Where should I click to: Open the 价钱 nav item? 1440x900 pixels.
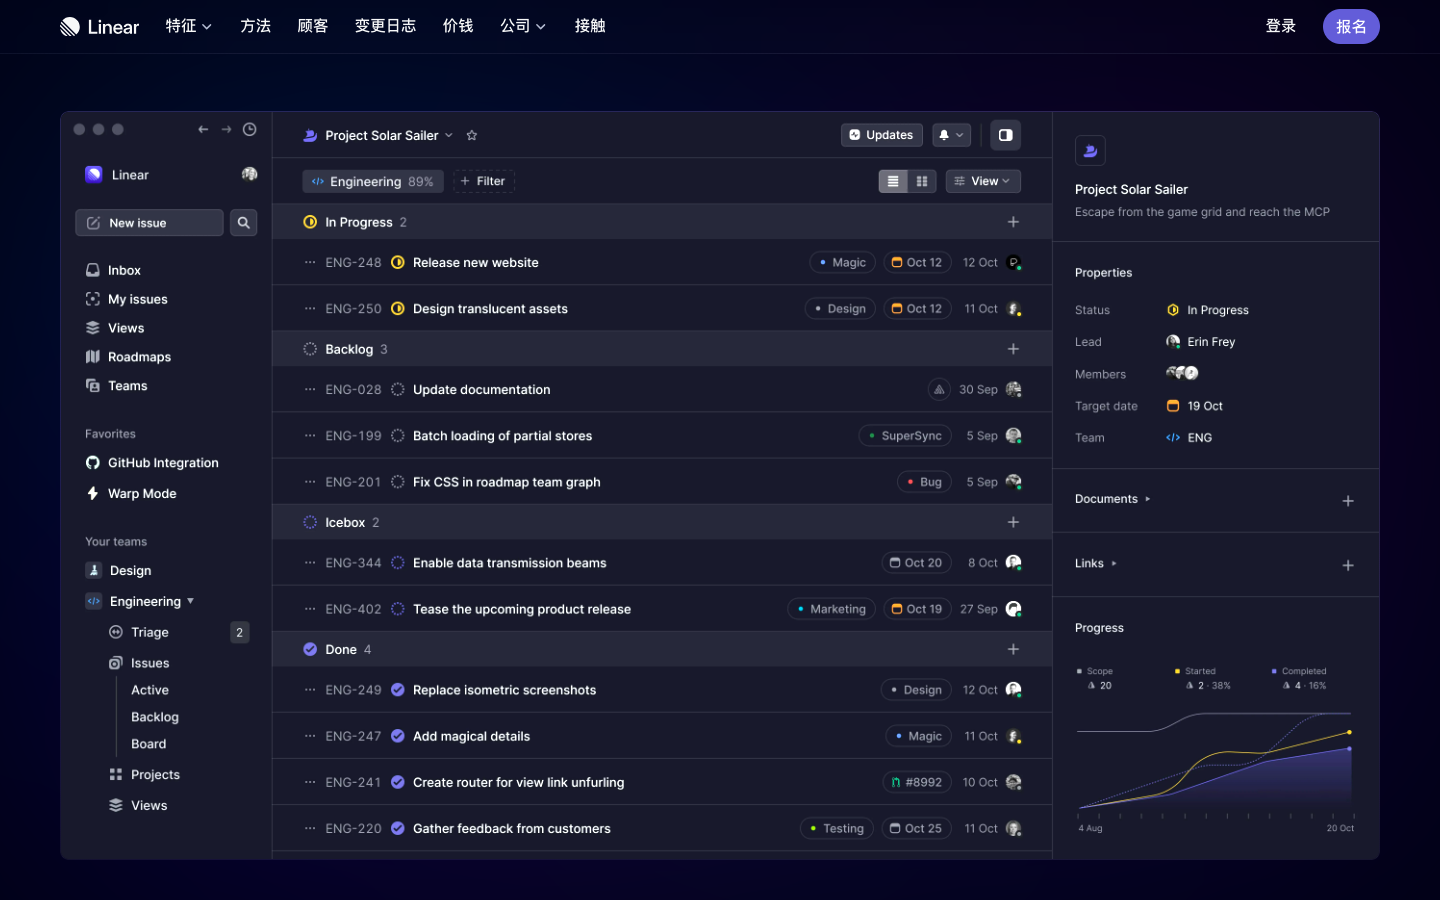pos(458,26)
